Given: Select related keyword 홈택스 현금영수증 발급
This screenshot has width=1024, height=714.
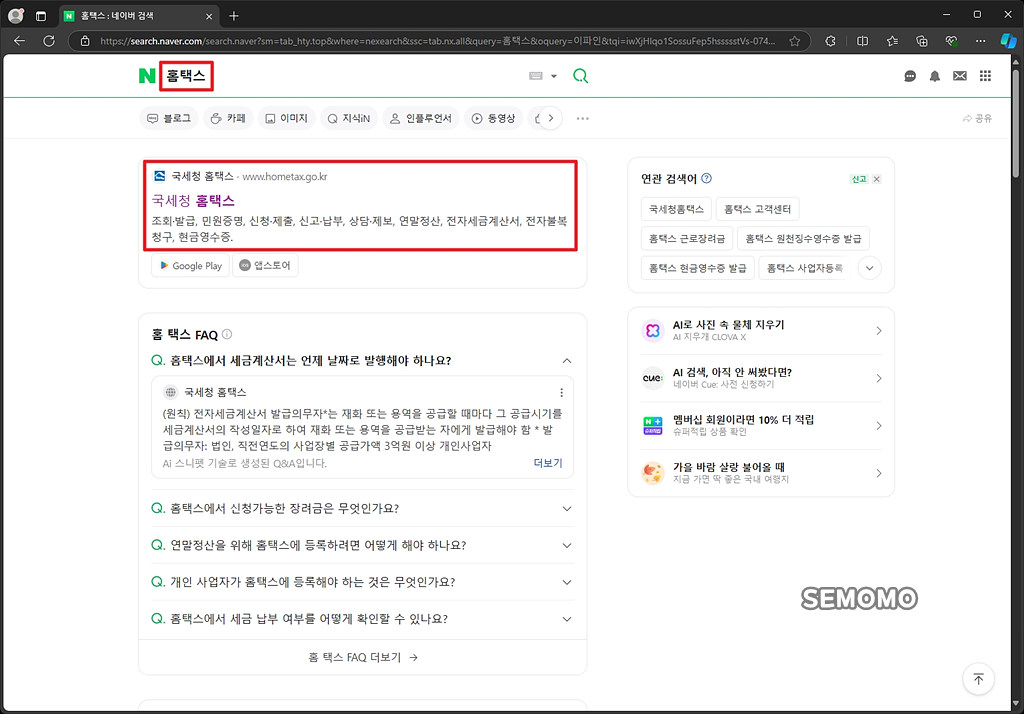Looking at the screenshot, I should coord(697,268).
